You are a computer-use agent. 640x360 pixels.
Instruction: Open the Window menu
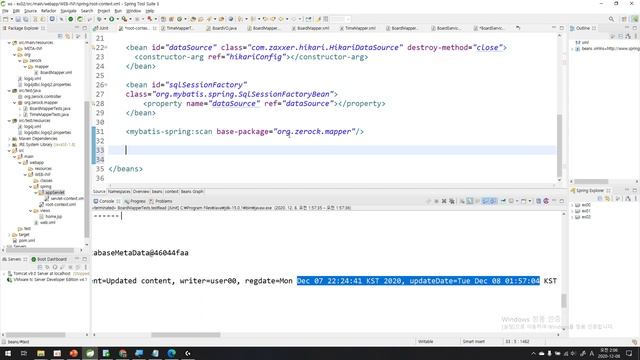tap(133, 11)
